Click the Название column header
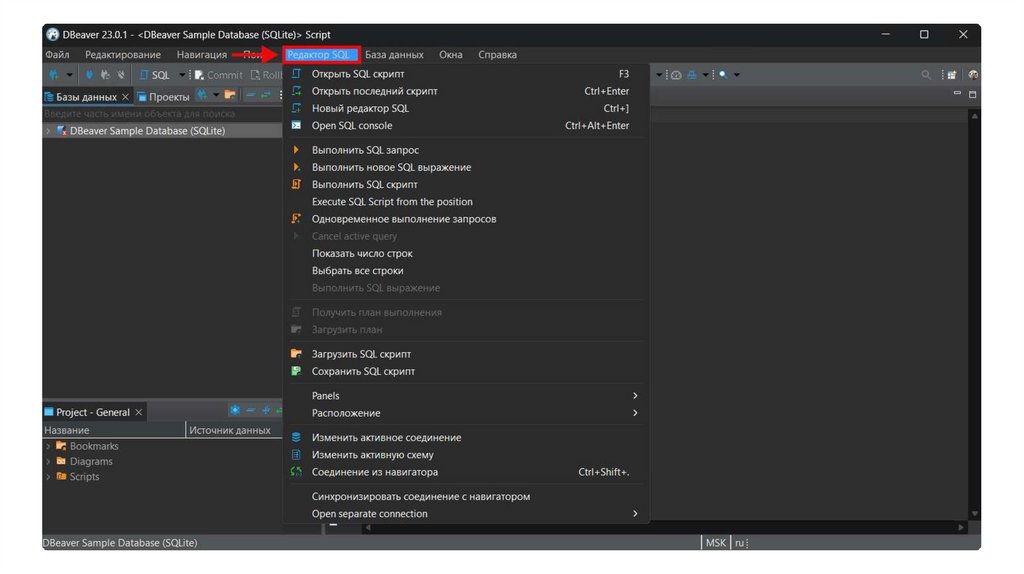This screenshot has width=1024, height=574. (x=114, y=430)
